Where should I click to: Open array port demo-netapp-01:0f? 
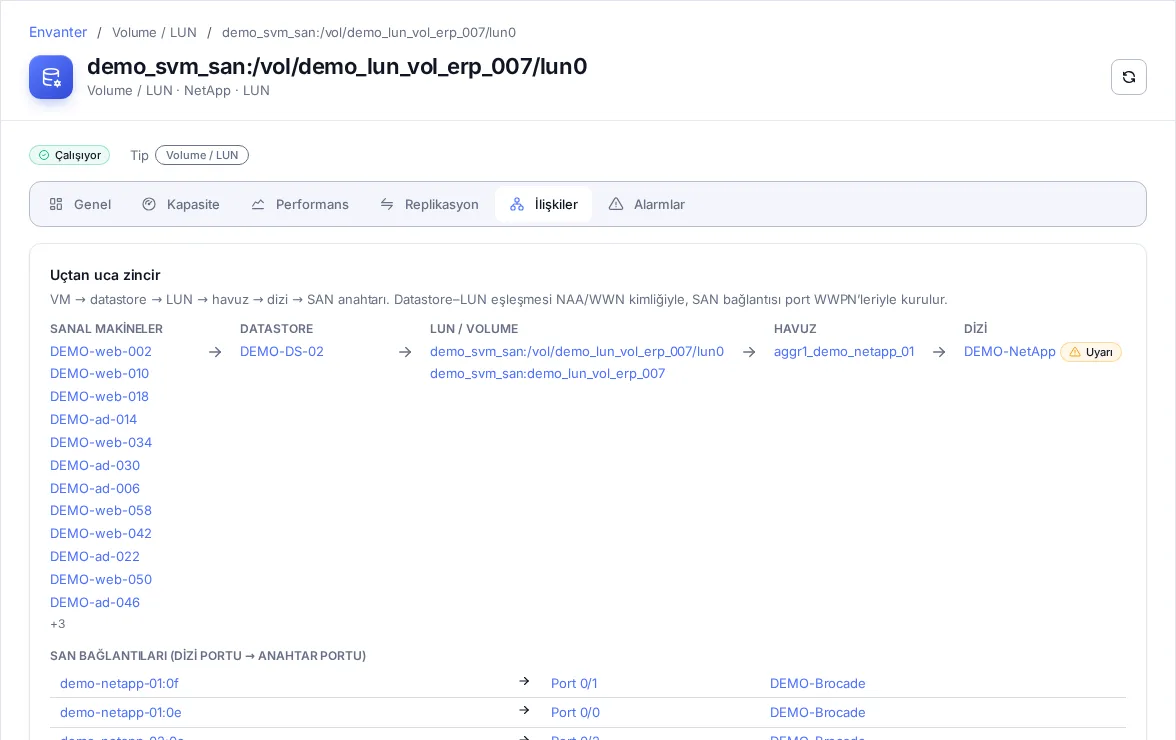point(119,684)
